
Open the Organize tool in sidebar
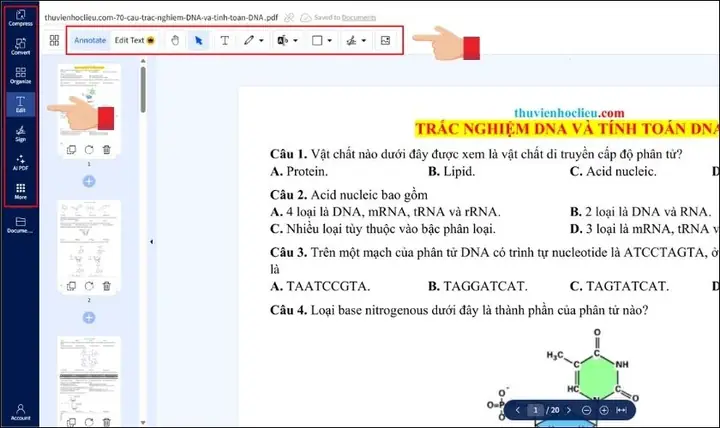[20, 75]
